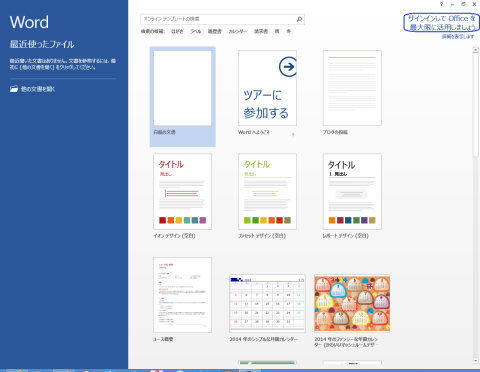Pick the 請求書 suggested search
The width and height of the screenshot is (480, 372).
click(261, 31)
